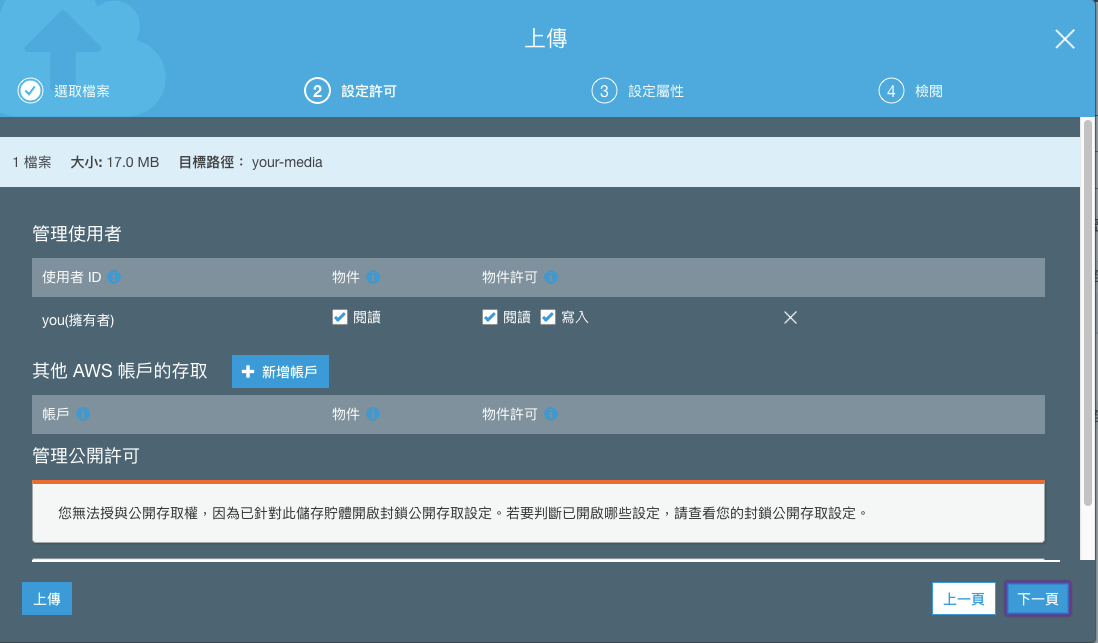Screen dimensions: 1098x643
Task: Go to completed step 選取檔案
Action: point(64,91)
